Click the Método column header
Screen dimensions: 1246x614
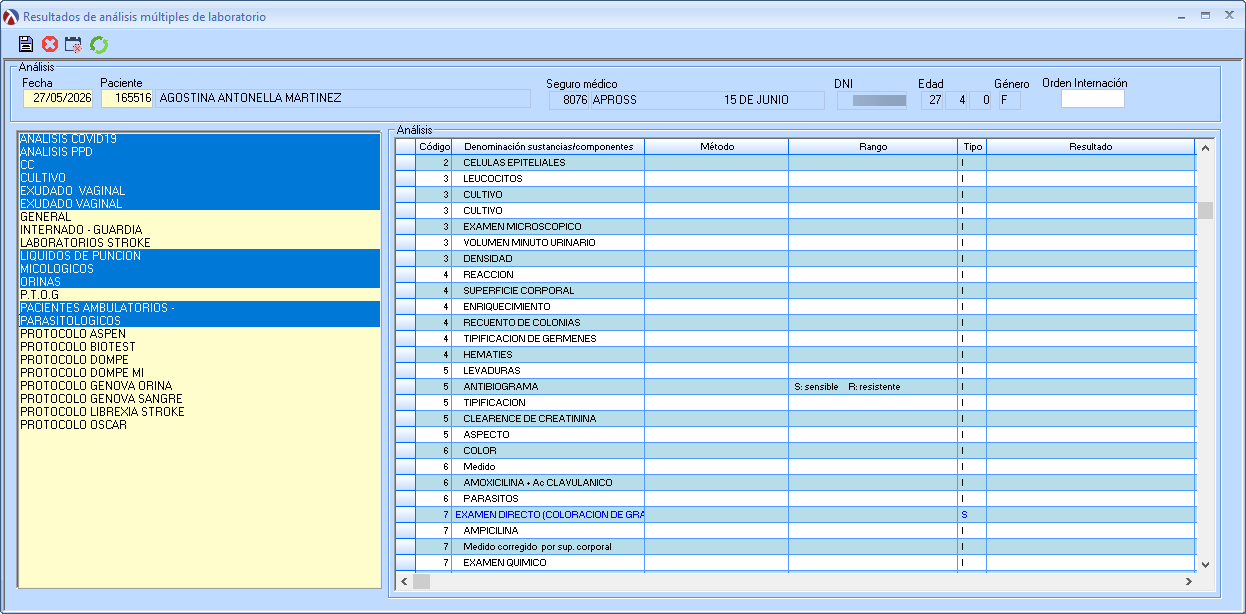click(716, 147)
